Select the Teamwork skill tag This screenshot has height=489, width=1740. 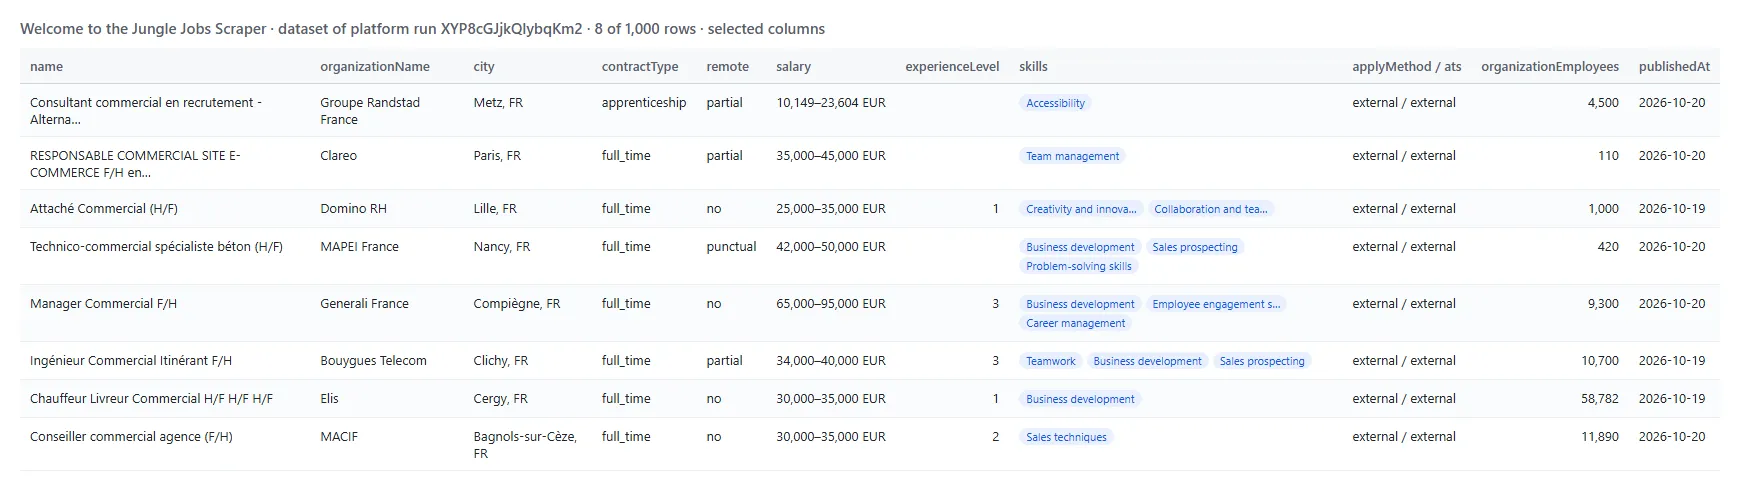tap(1050, 361)
